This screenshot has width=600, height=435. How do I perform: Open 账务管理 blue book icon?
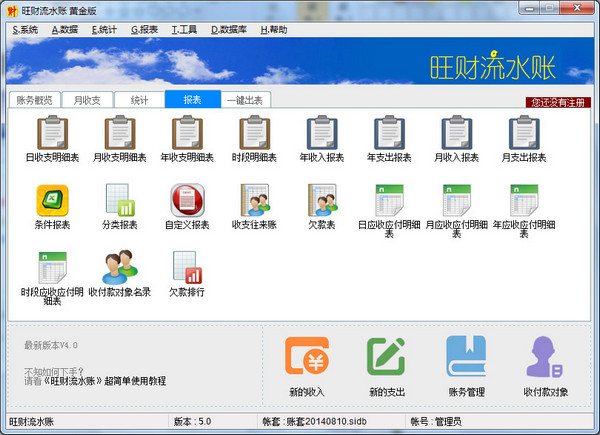[466, 356]
